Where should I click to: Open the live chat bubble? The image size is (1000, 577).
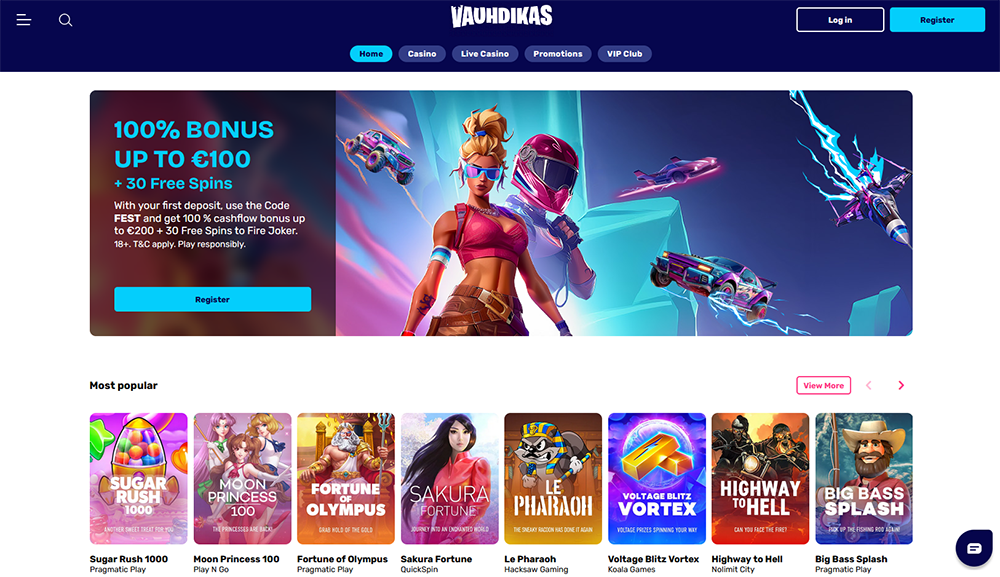(973, 548)
